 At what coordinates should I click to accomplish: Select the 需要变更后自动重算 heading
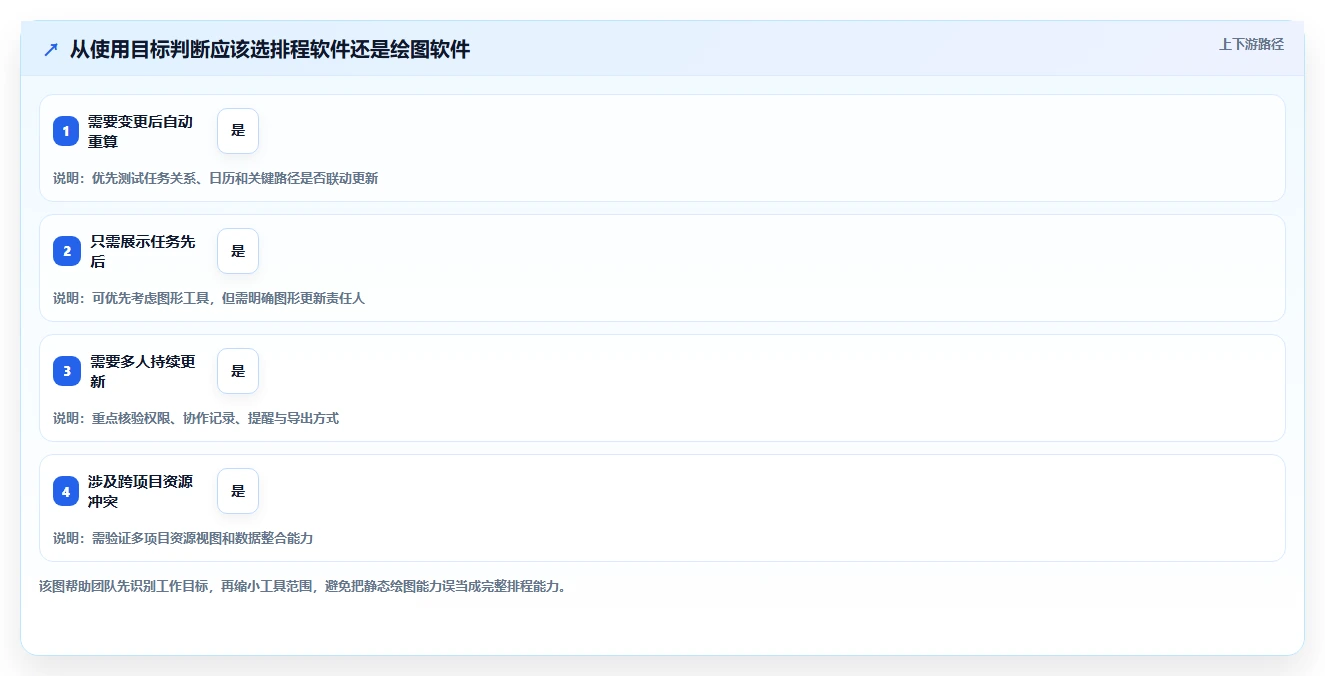click(140, 131)
